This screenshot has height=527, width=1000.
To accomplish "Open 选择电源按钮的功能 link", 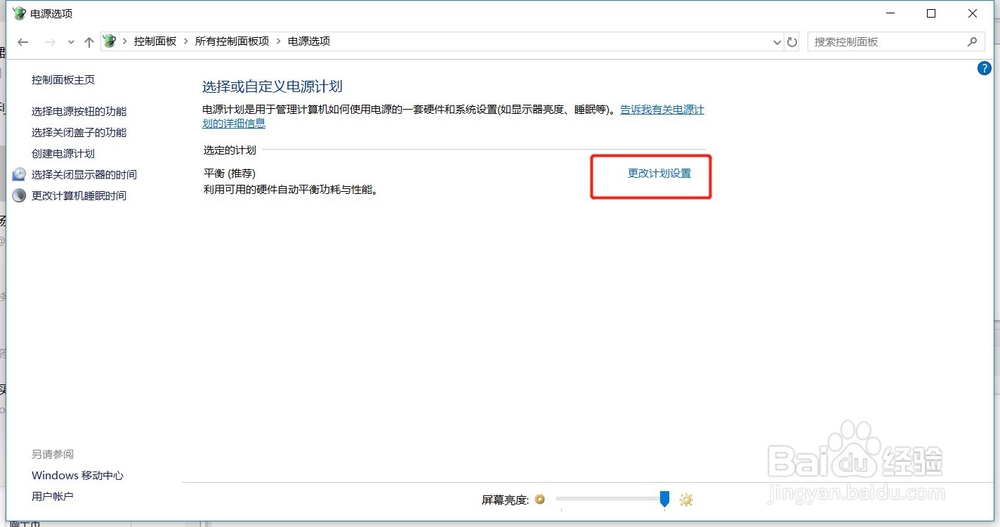I will click(x=79, y=112).
